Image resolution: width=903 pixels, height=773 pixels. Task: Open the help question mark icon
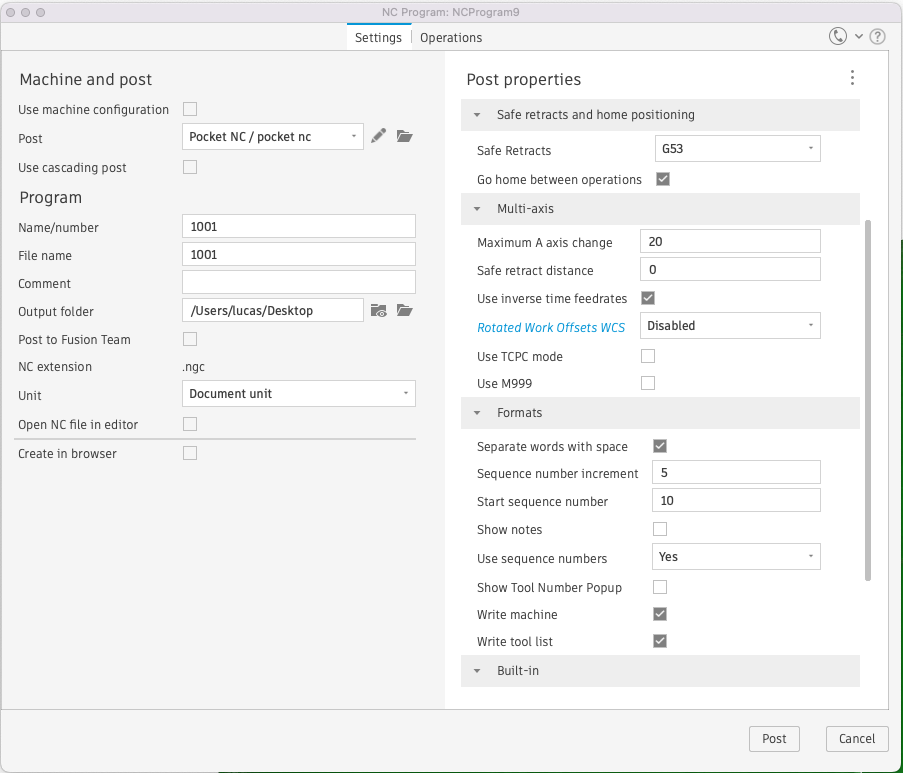pyautogui.click(x=877, y=37)
